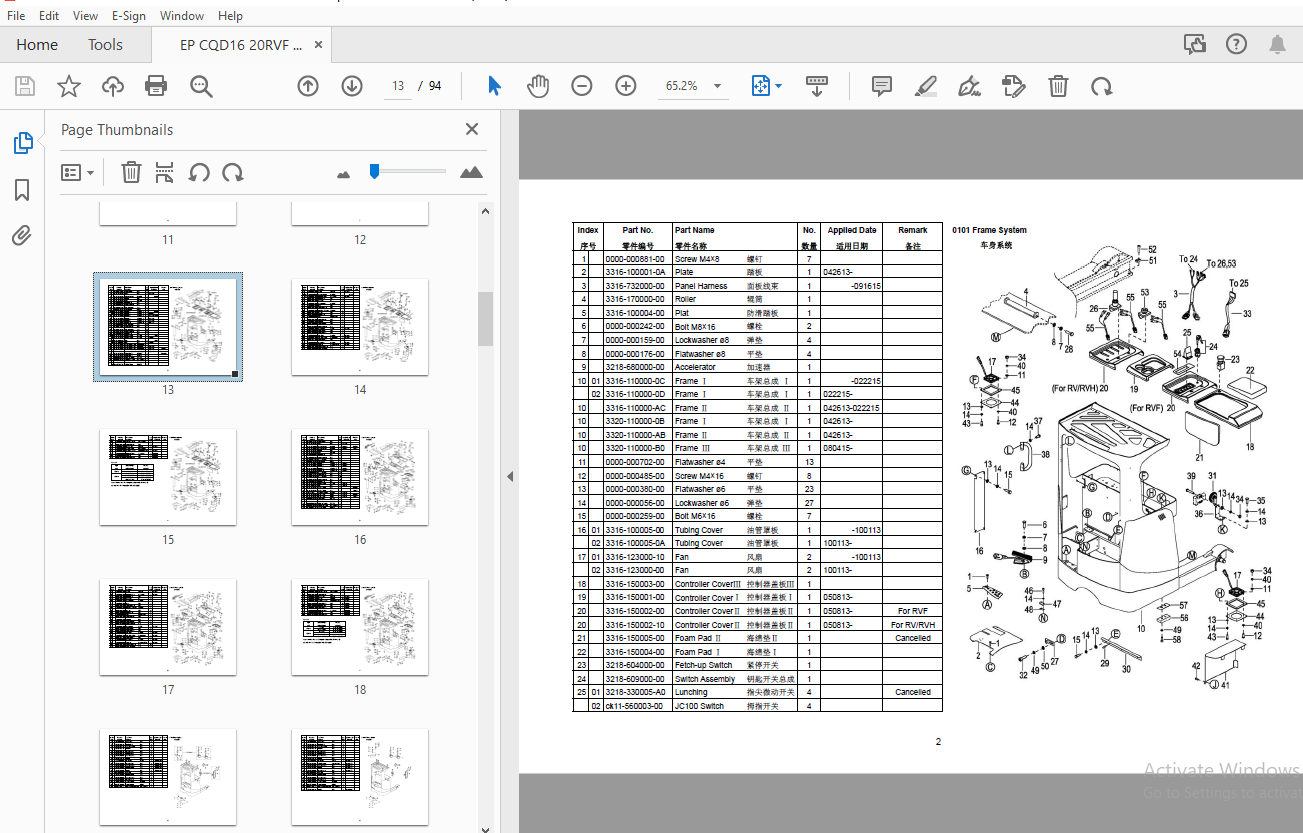Close the EP CQD16 20RVF document tab
This screenshot has width=1303, height=833.
coord(319,44)
